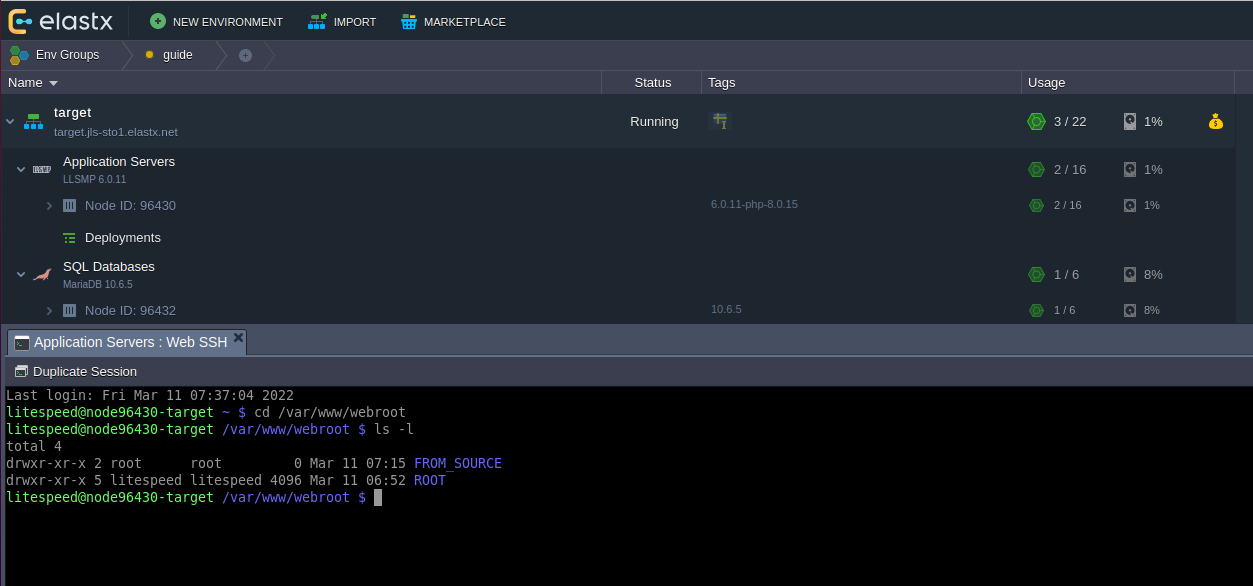The height and width of the screenshot is (586, 1253).
Task: Click the New Environment button
Action: [216, 21]
